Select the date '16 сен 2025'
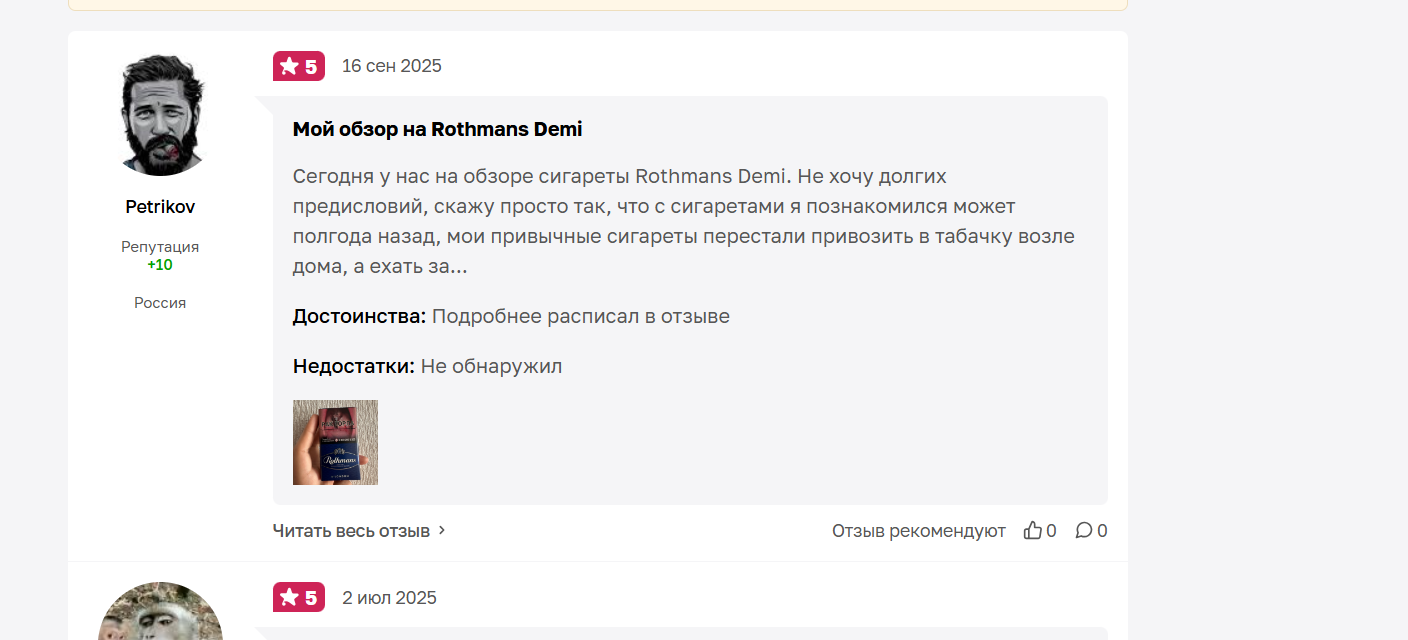This screenshot has height=640, width=1408. pos(392,66)
